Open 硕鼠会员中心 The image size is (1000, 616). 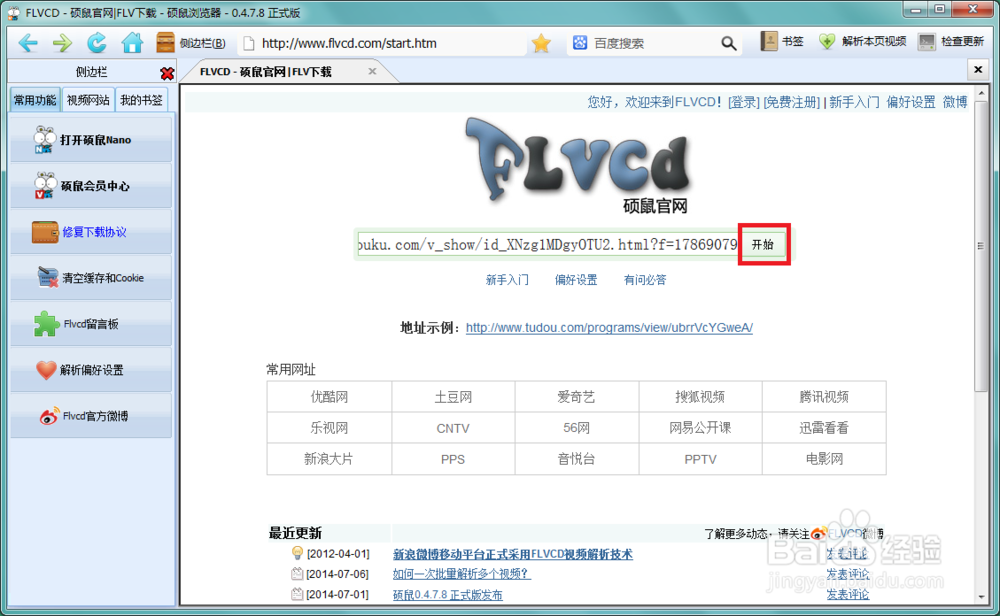91,186
